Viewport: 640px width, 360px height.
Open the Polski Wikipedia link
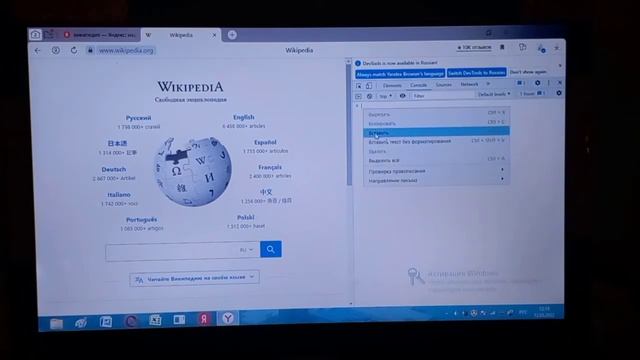point(245,218)
